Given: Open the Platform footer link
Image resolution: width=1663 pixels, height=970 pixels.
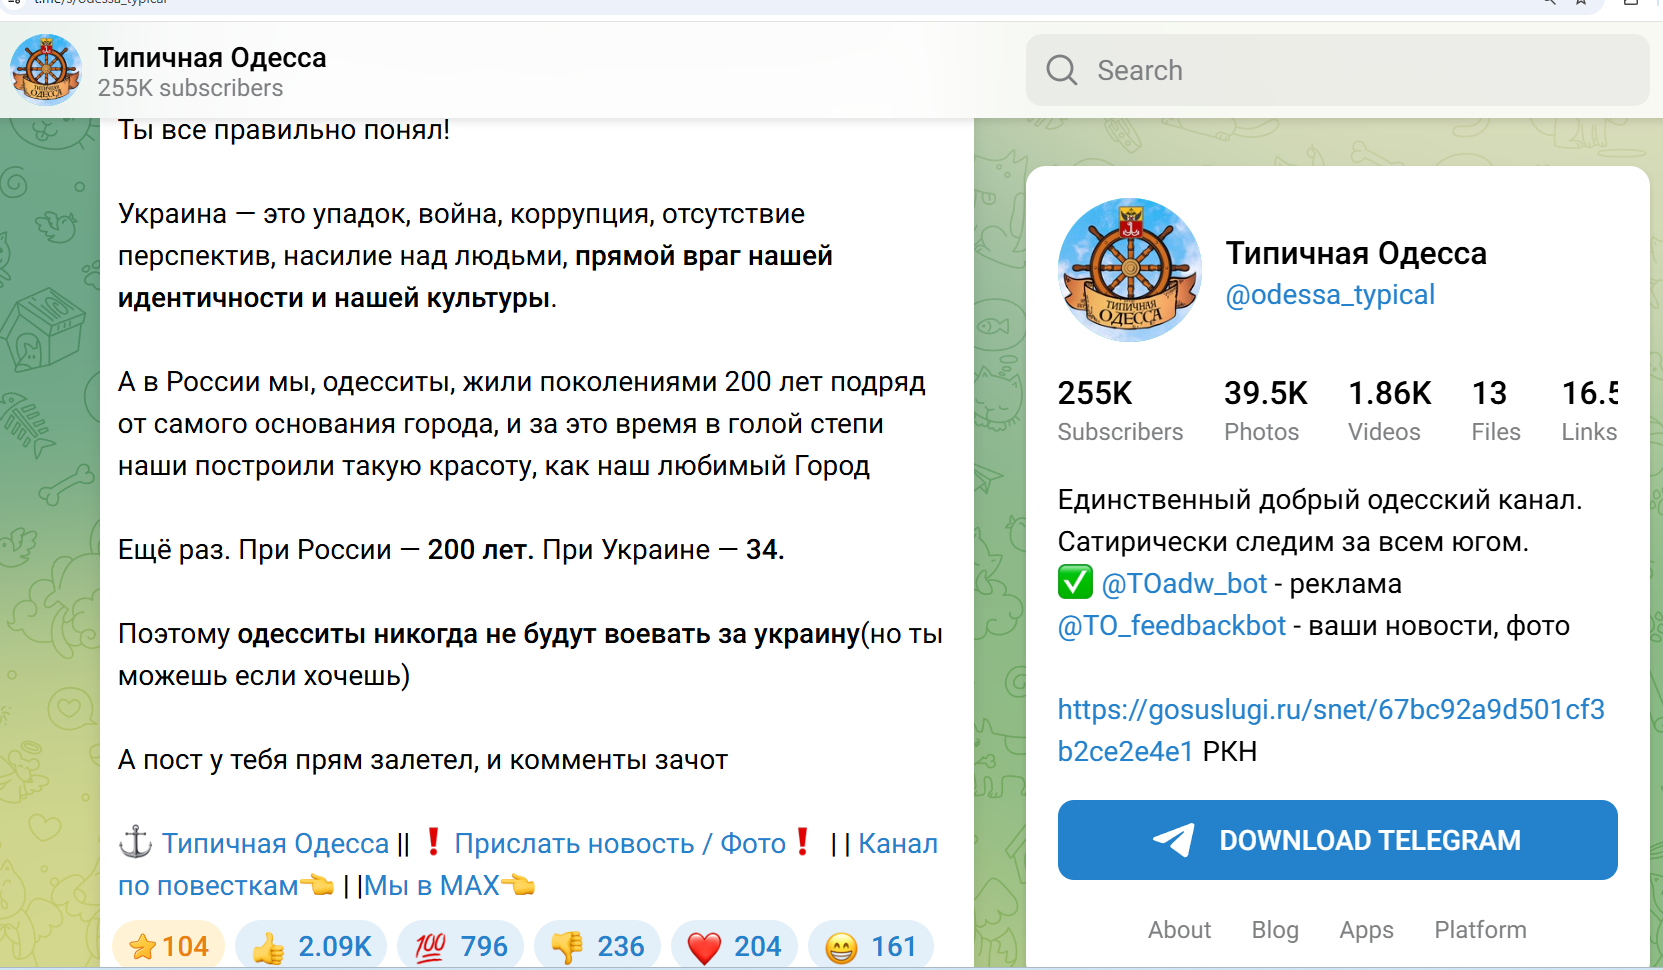Looking at the screenshot, I should [1480, 930].
